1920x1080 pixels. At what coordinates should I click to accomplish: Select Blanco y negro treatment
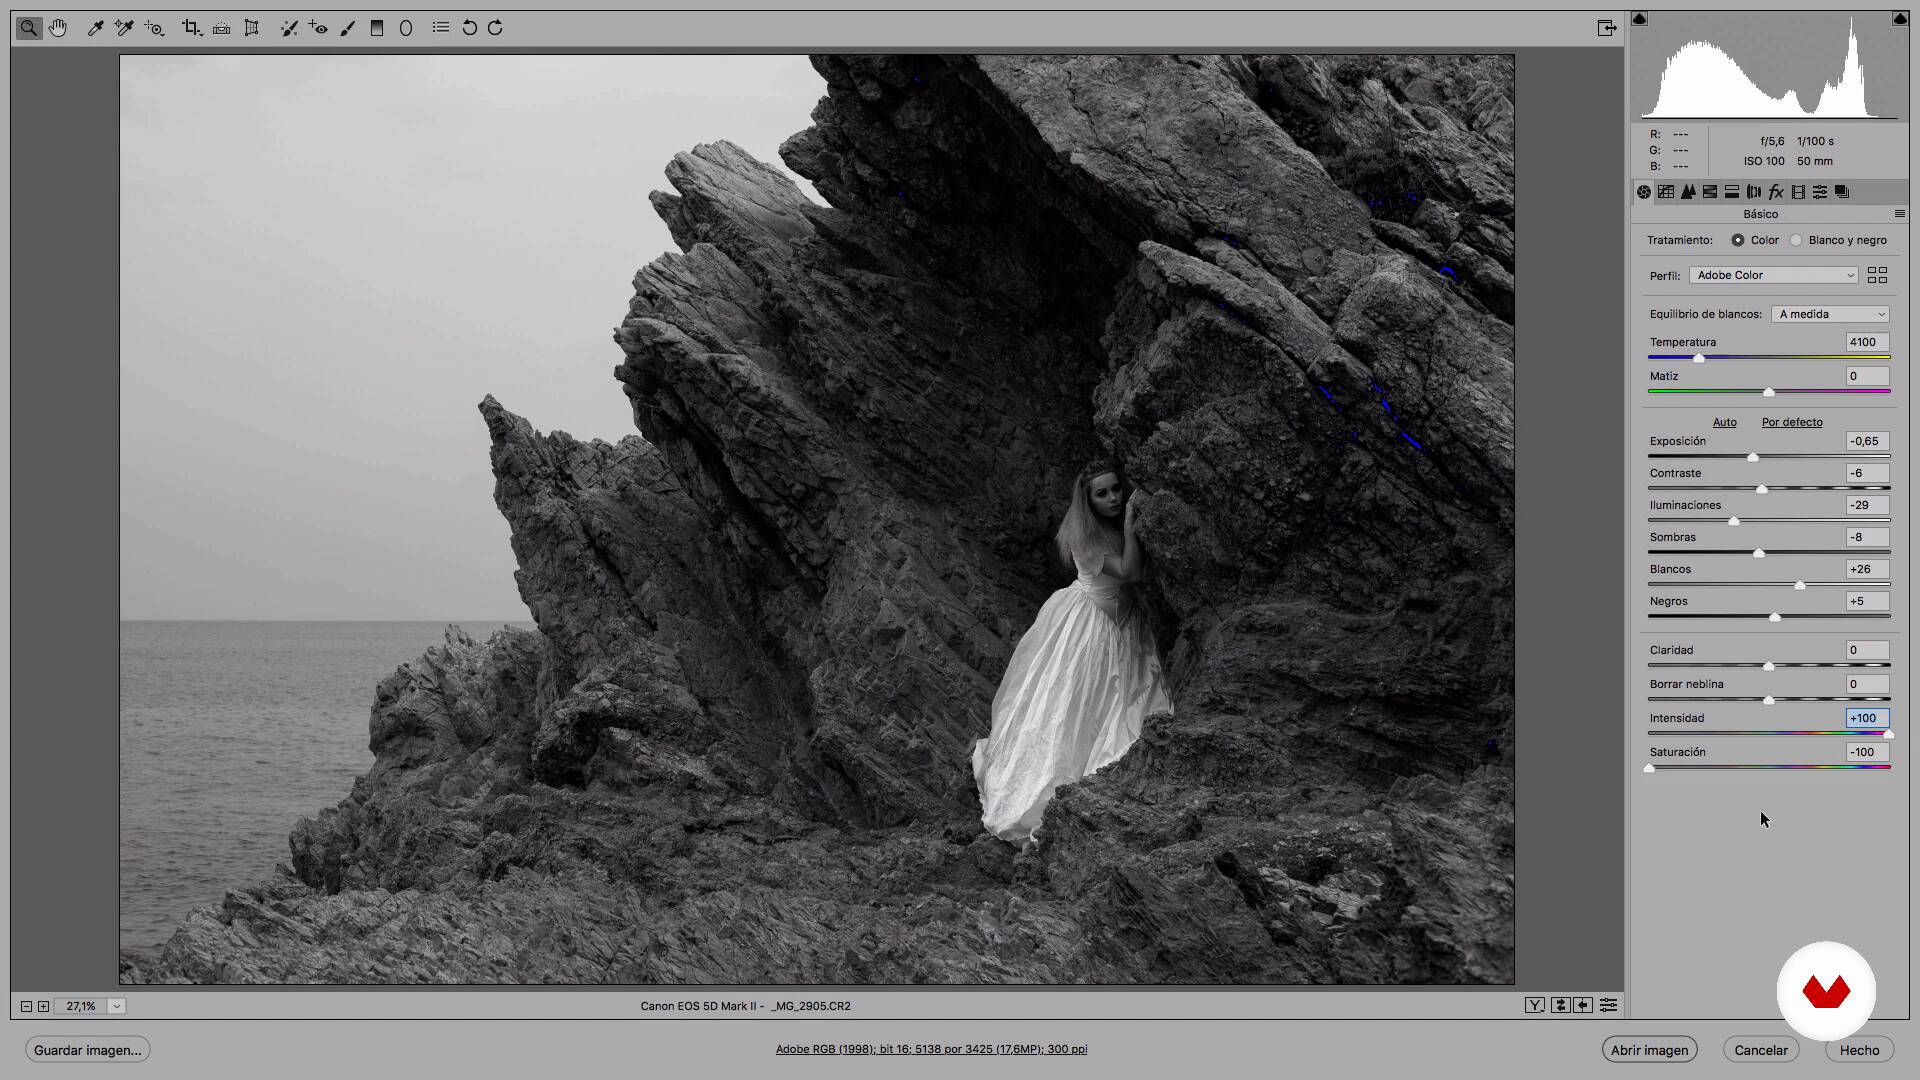1796,240
